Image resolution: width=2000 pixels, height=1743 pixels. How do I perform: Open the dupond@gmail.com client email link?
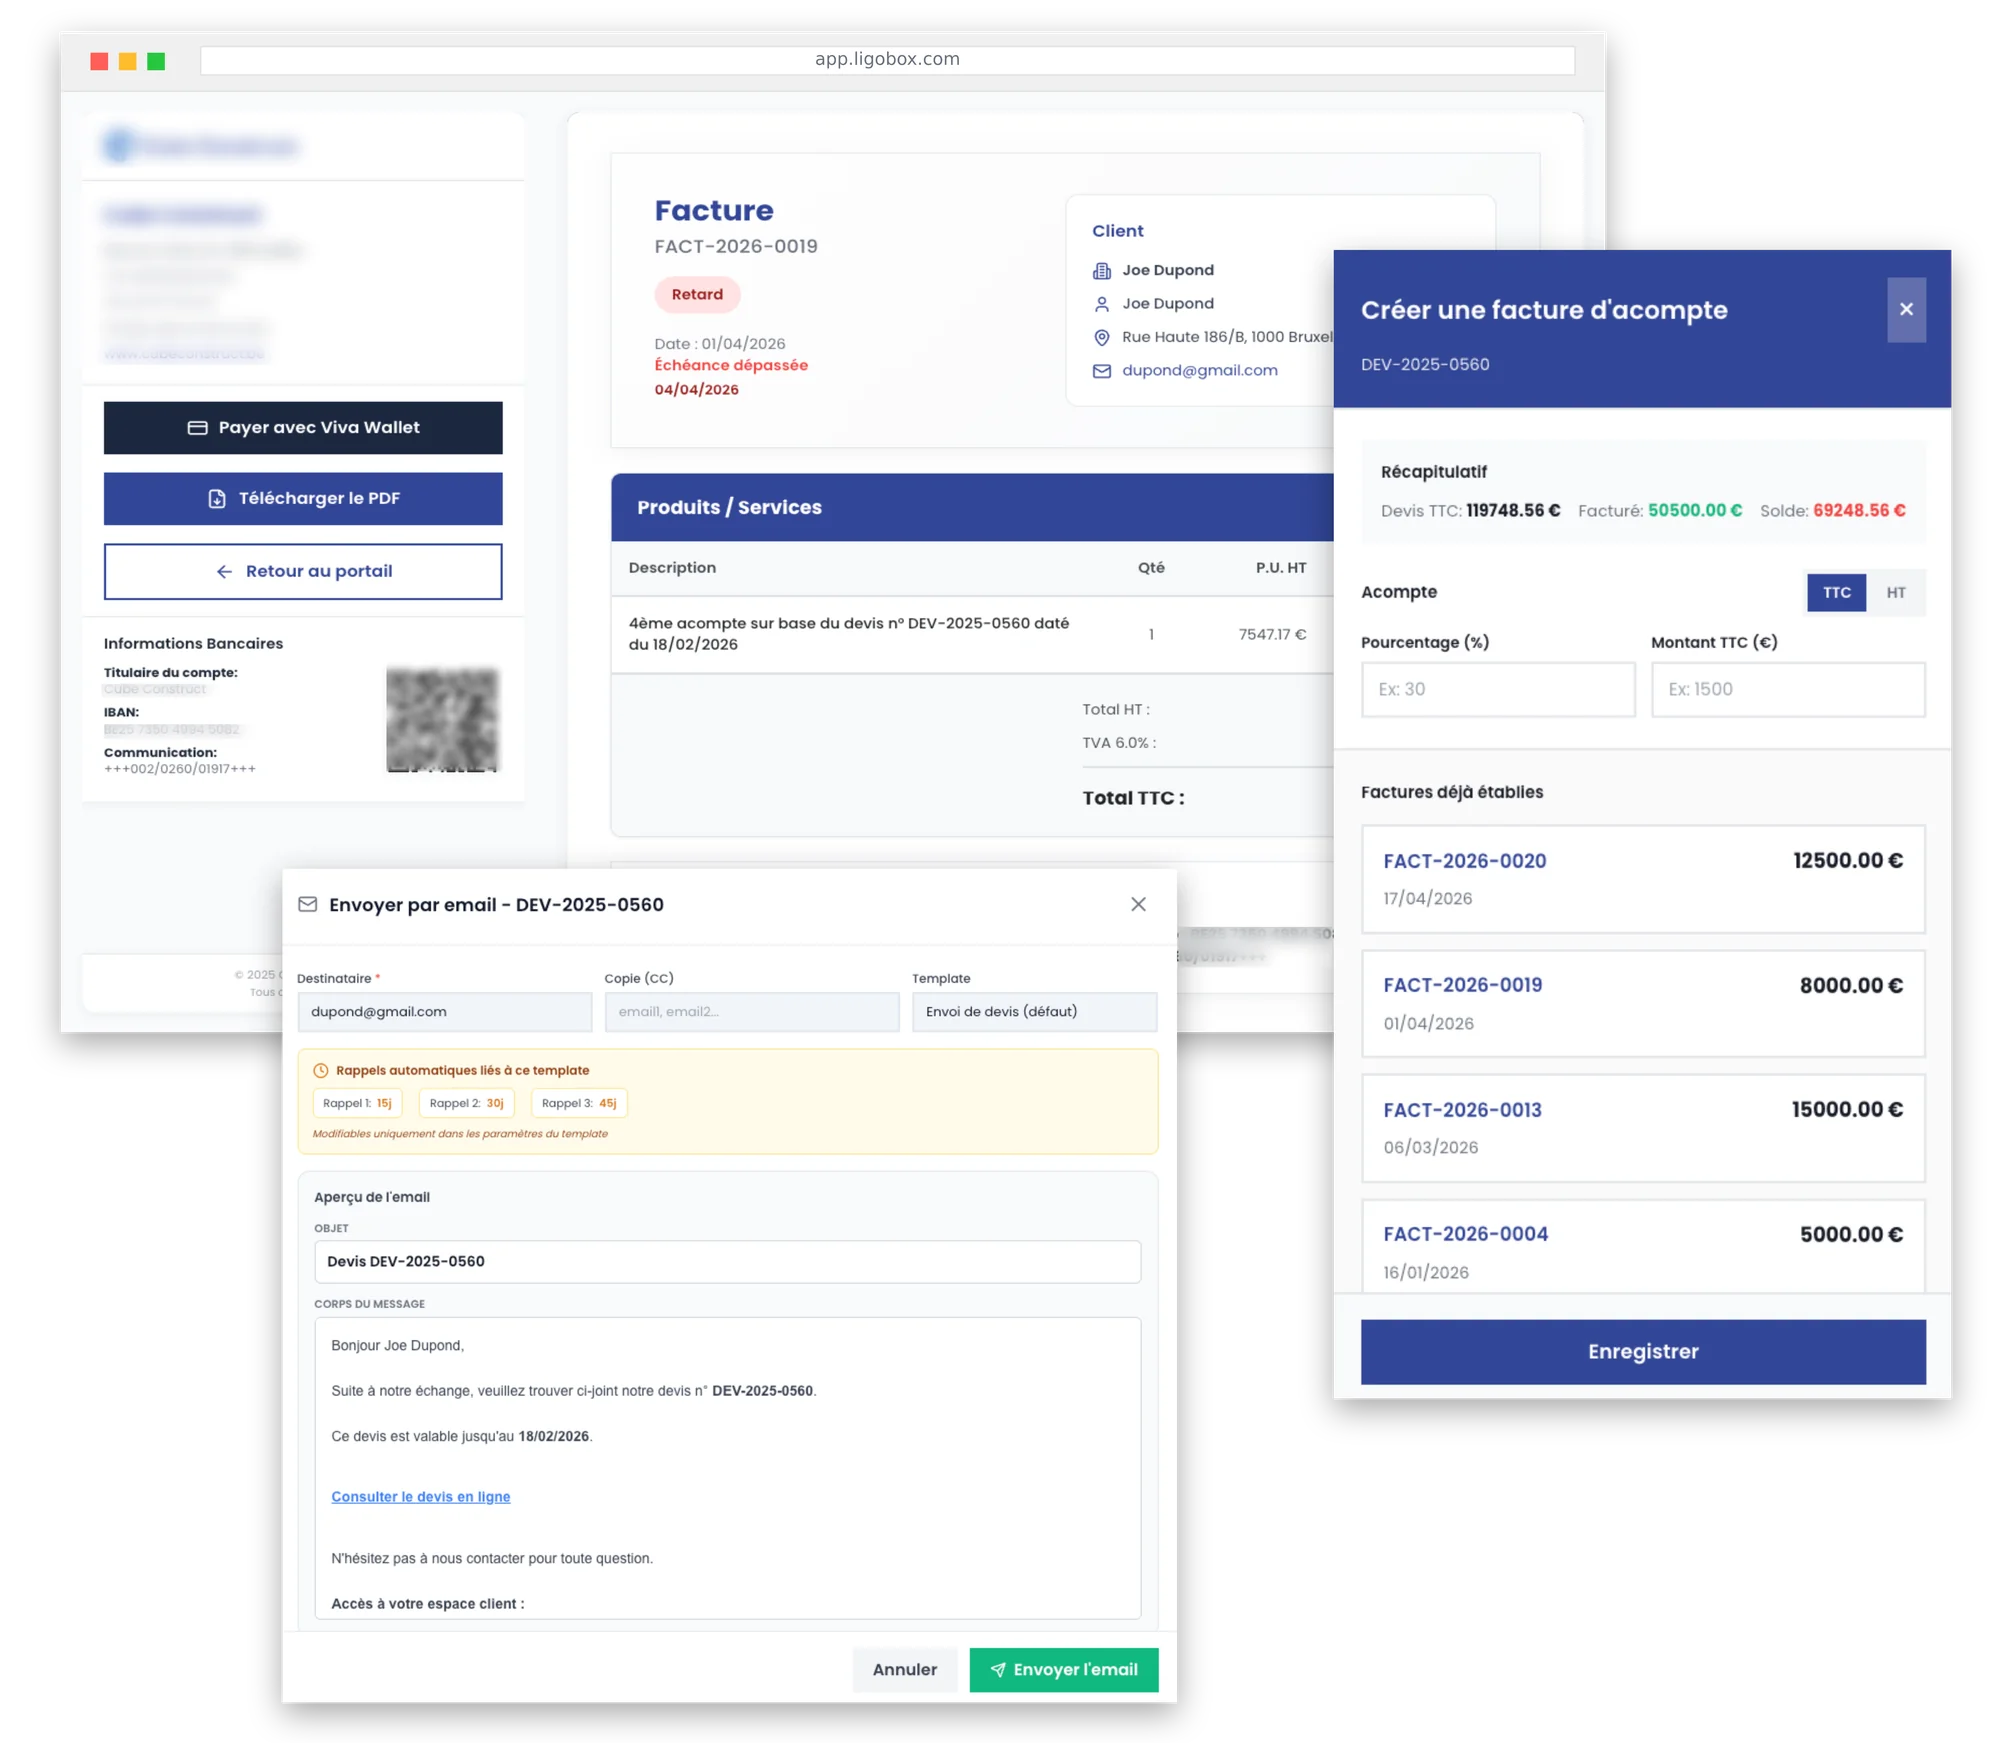[1199, 370]
